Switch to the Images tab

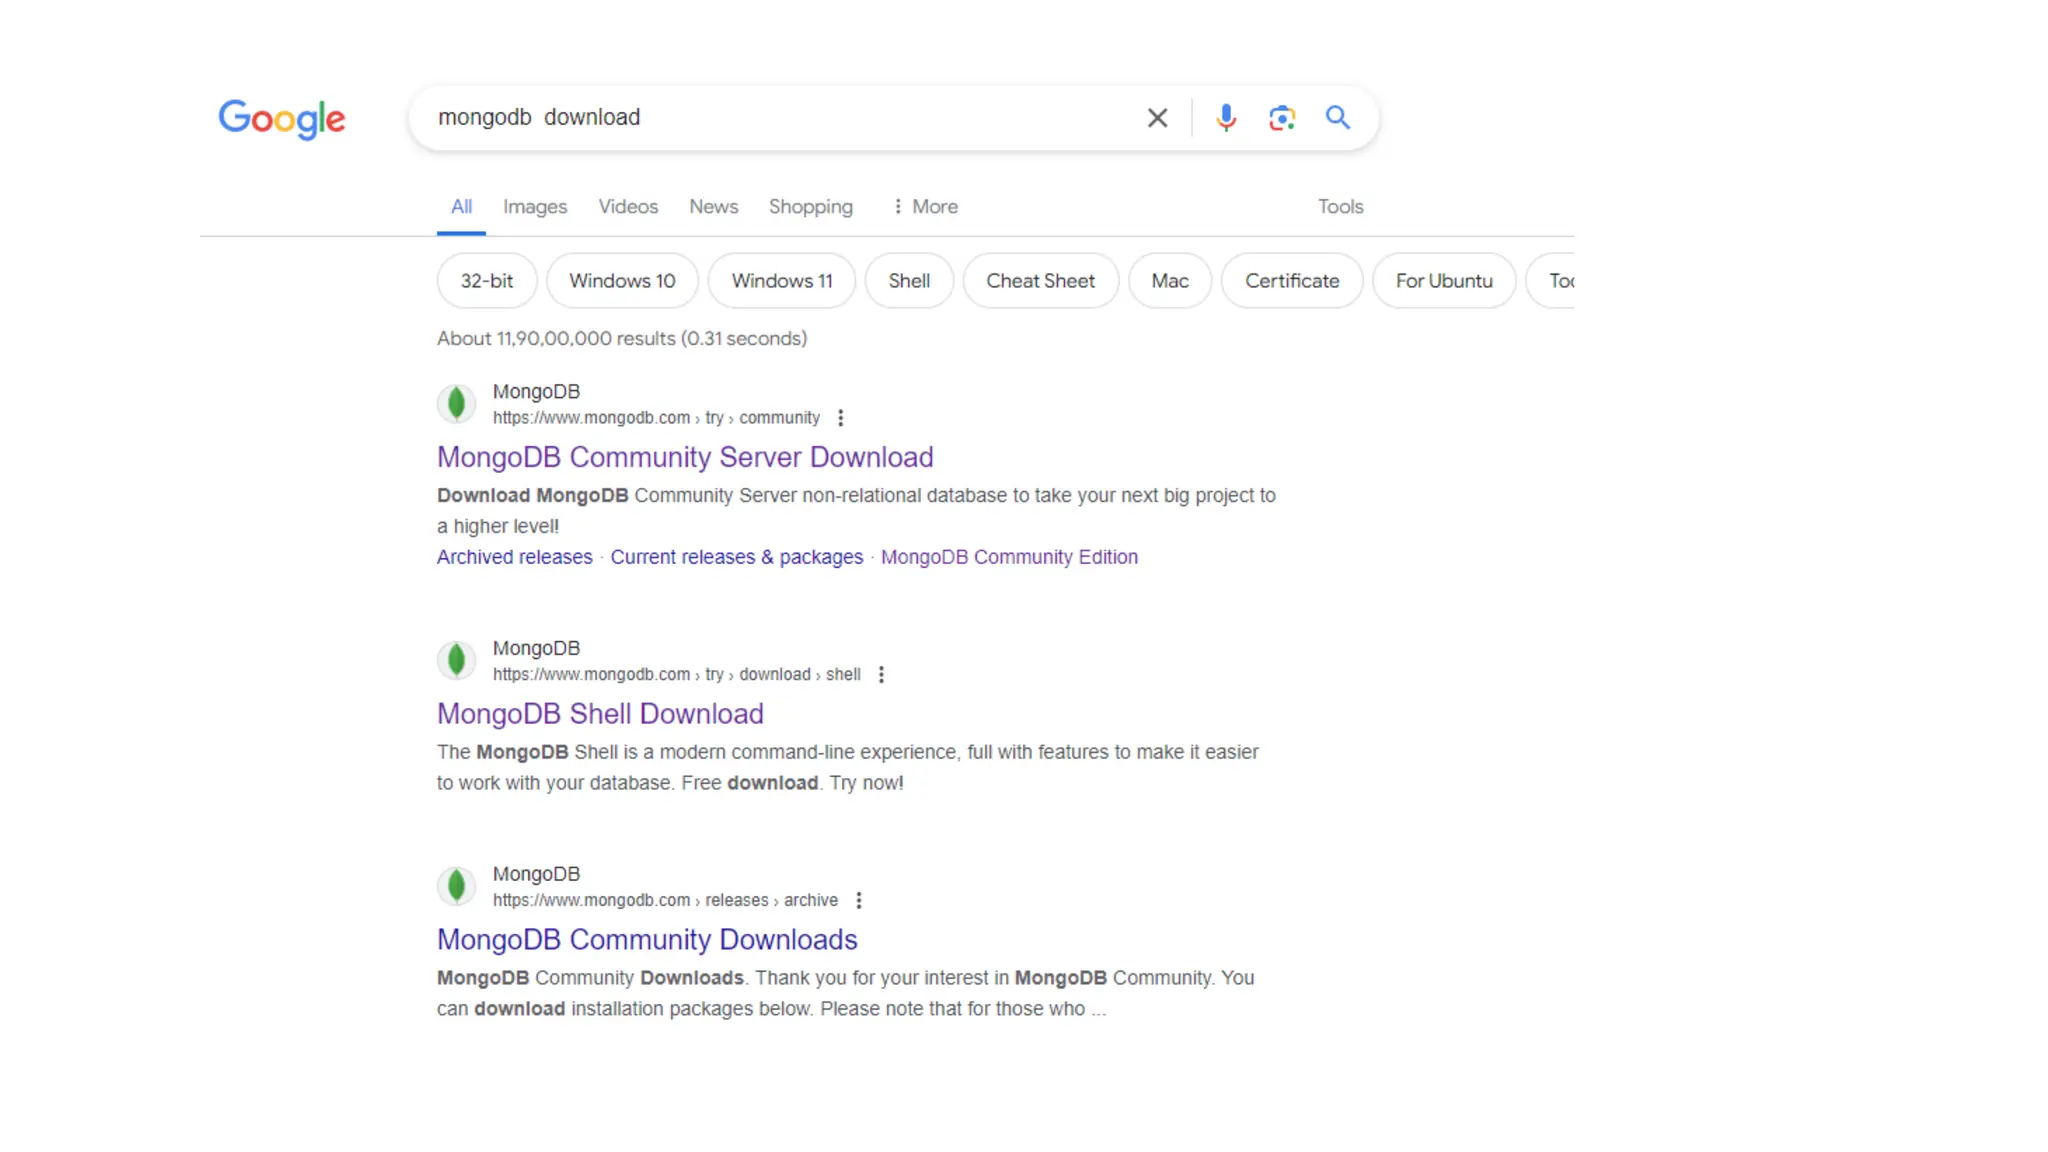(x=534, y=207)
